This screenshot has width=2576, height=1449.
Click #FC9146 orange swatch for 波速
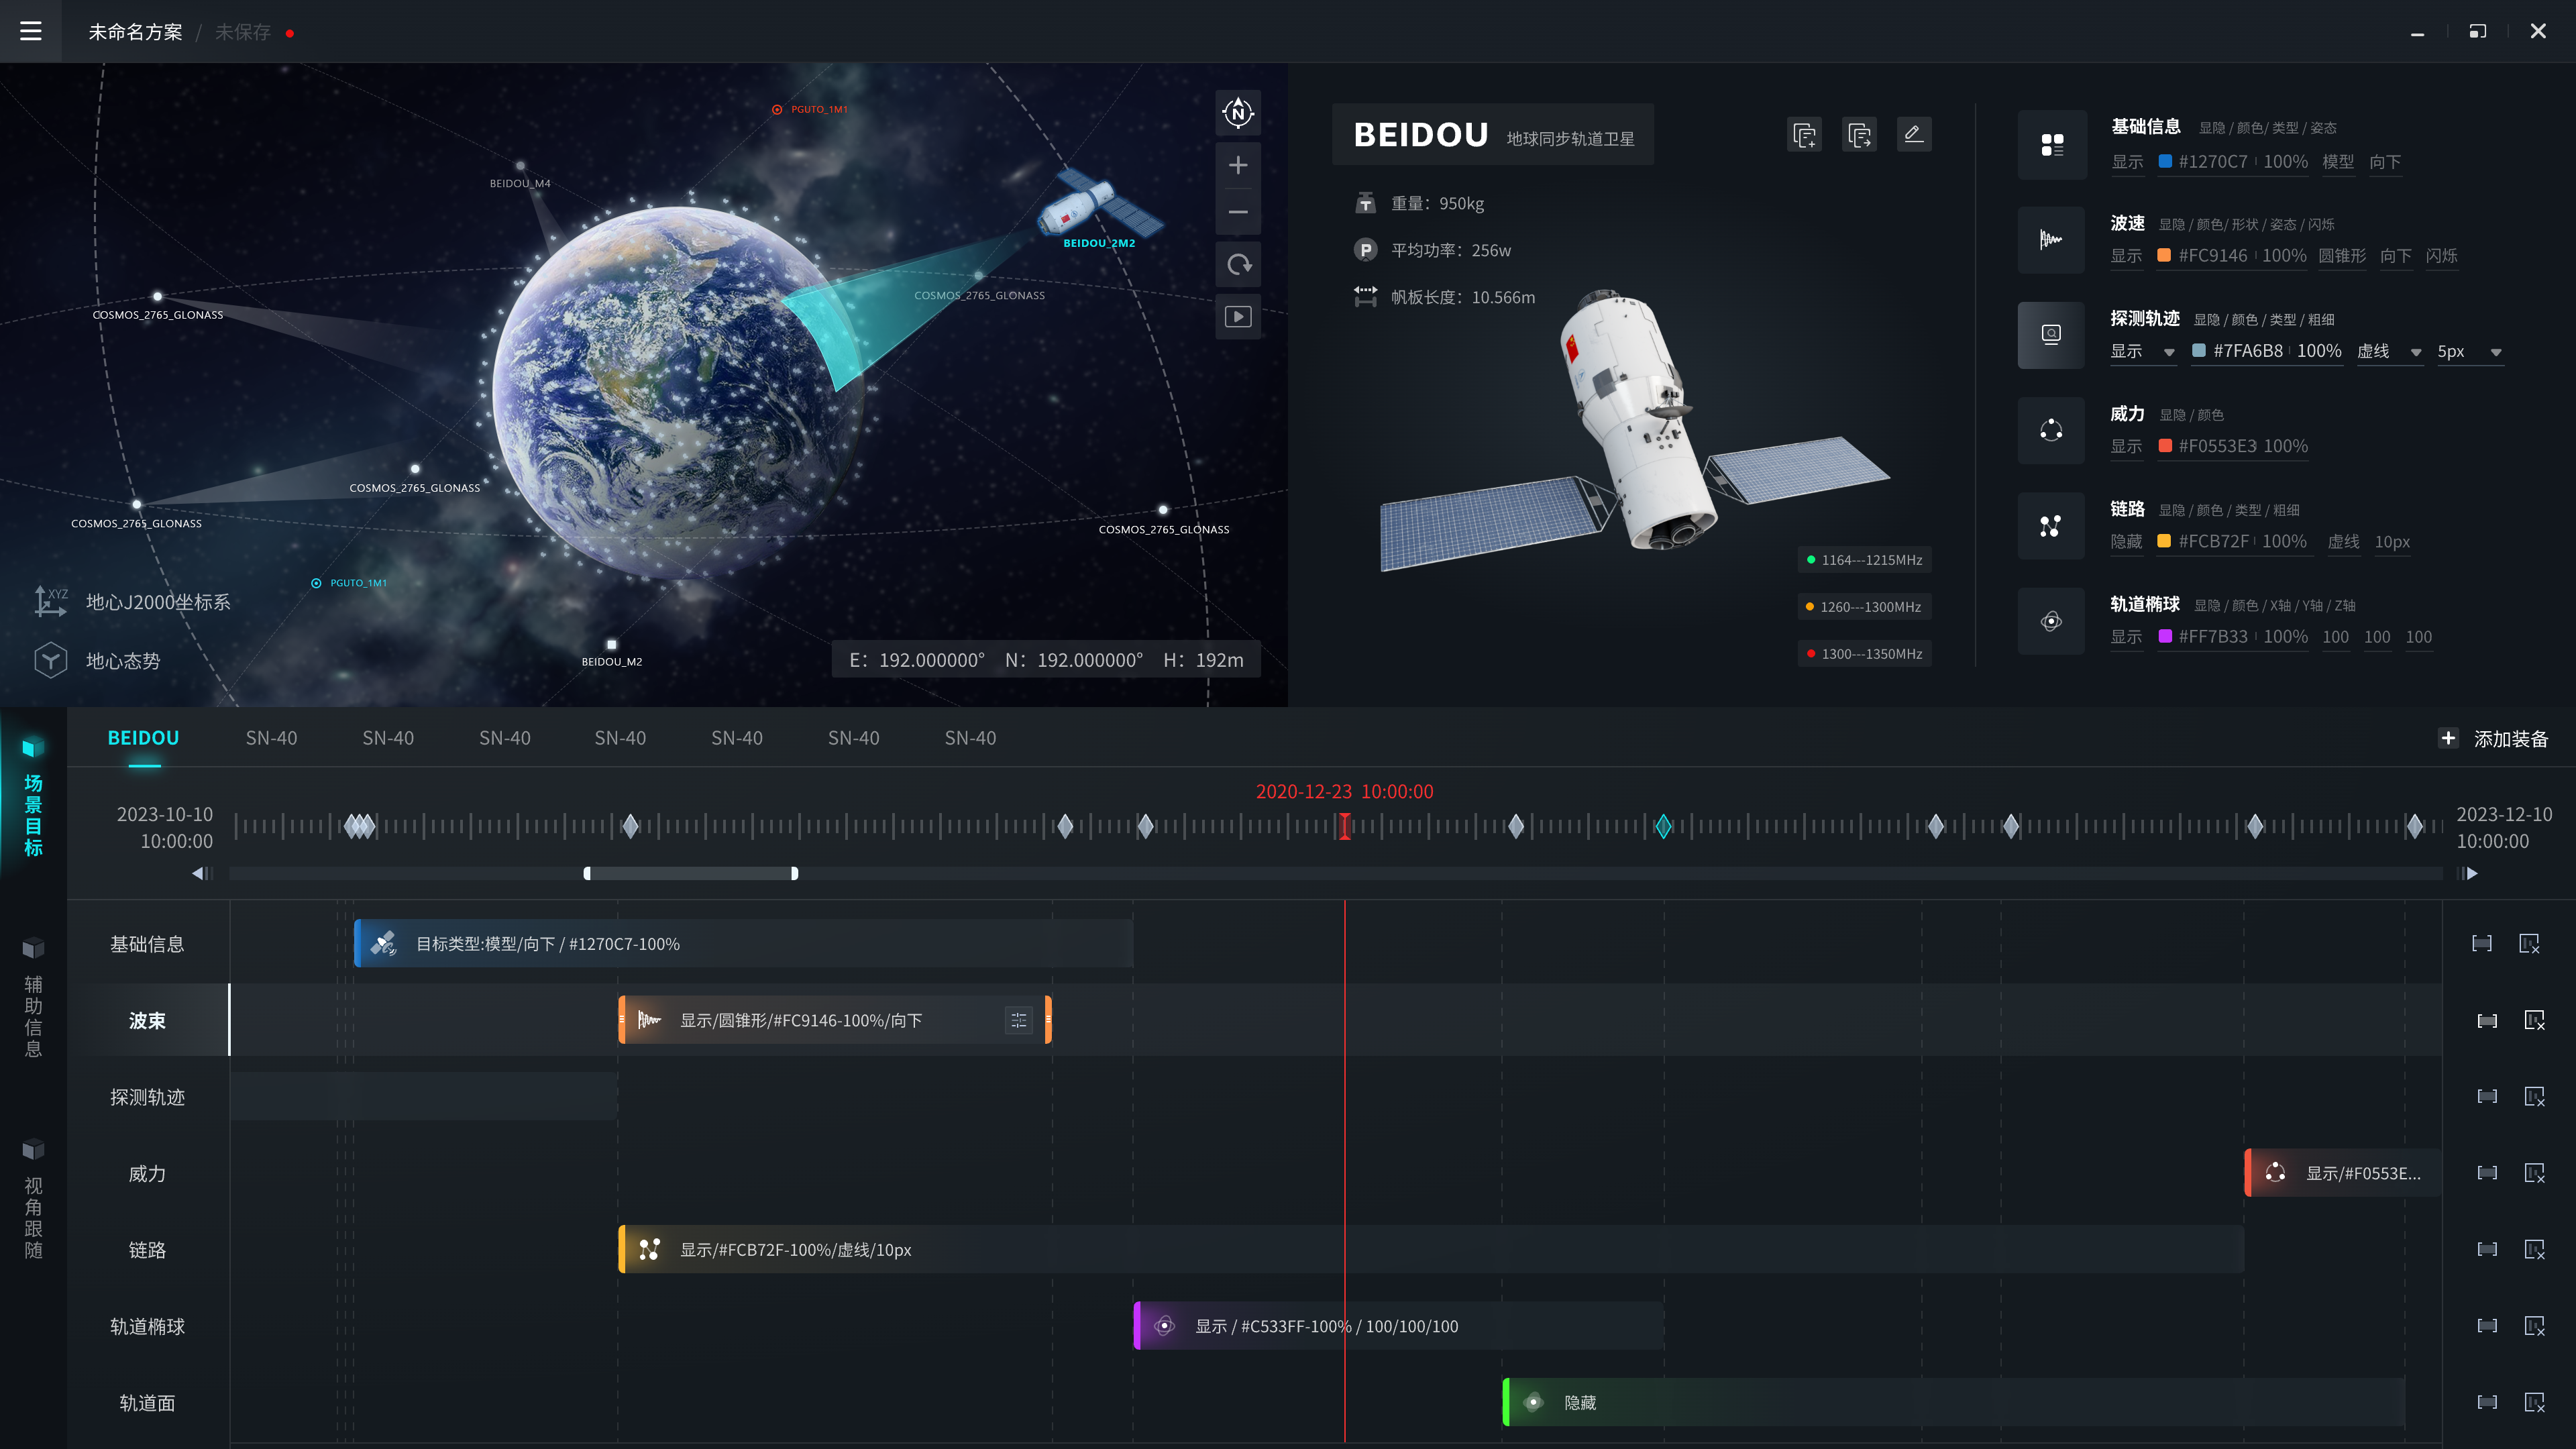point(2164,256)
